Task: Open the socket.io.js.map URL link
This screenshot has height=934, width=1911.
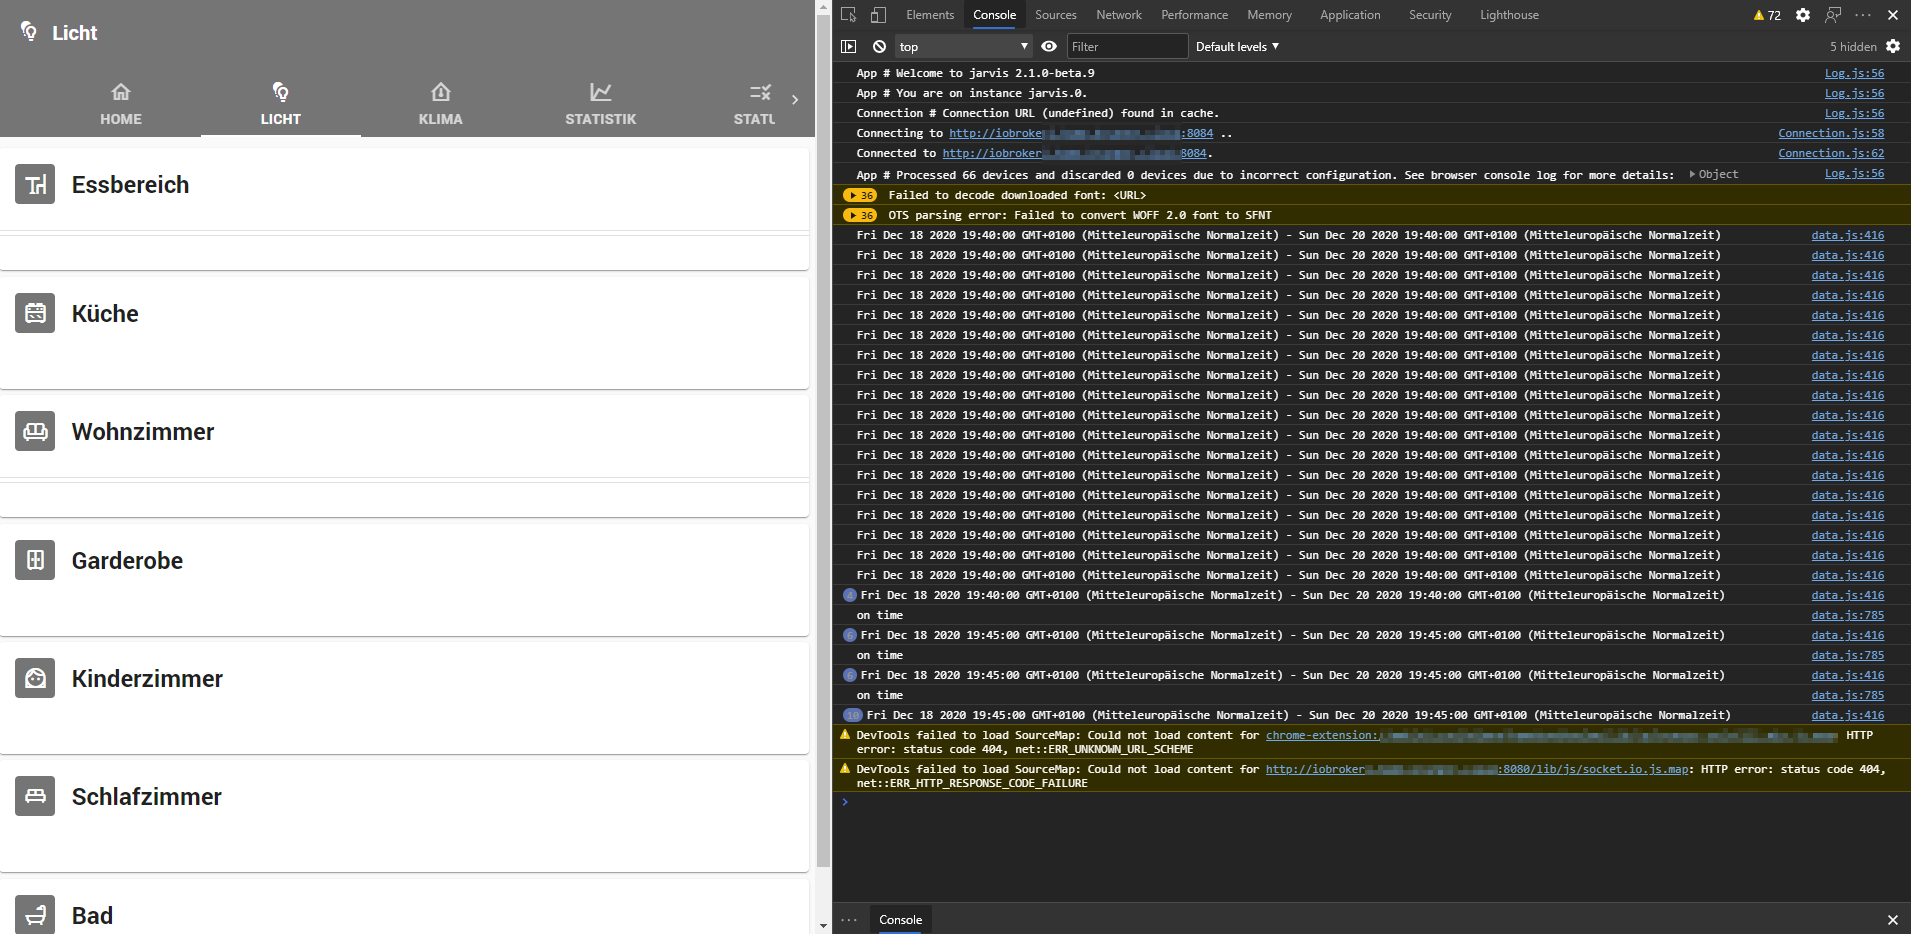Action: tap(1478, 769)
